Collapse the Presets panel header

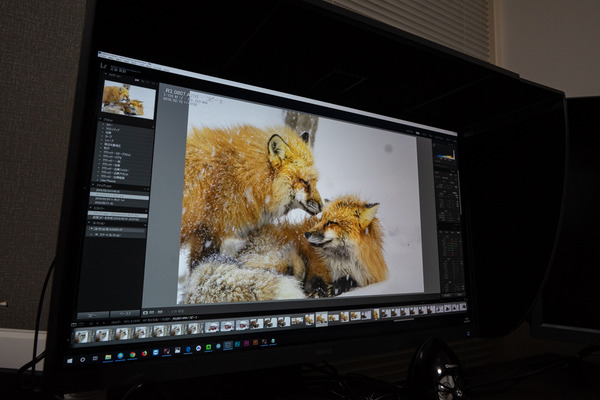[x=101, y=119]
